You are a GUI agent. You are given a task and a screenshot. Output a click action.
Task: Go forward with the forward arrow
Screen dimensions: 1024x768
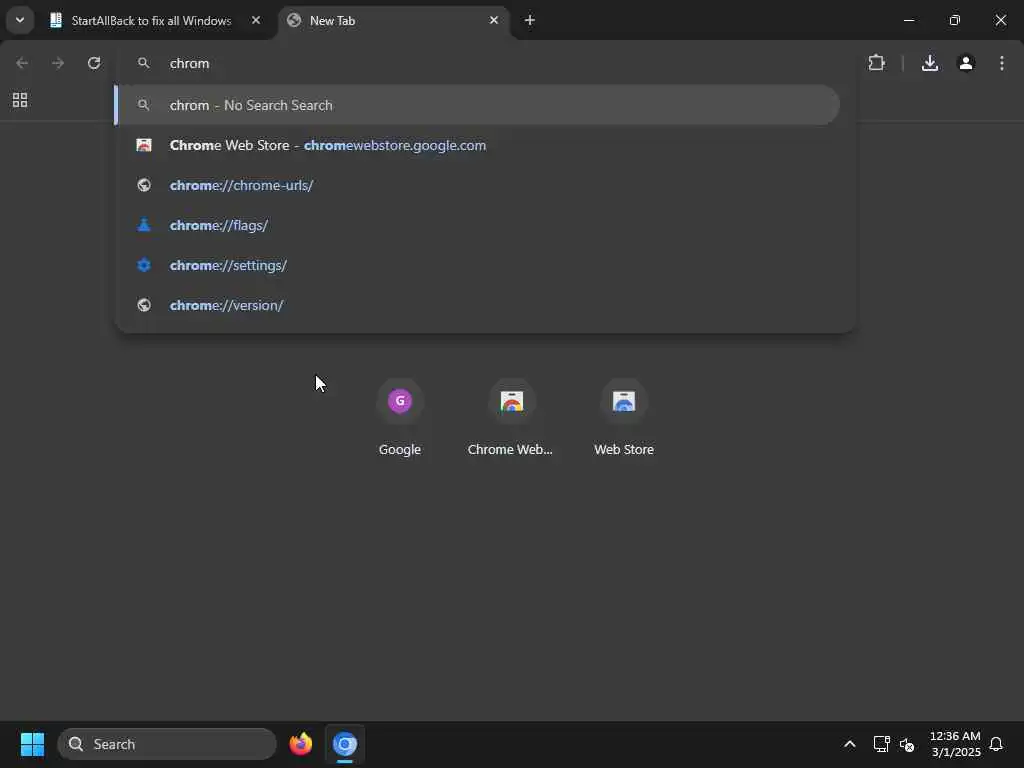pyautogui.click(x=58, y=63)
